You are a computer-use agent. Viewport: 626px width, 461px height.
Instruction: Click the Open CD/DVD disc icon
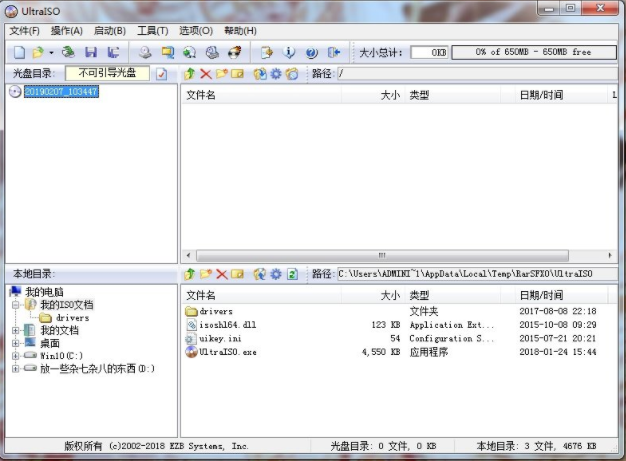(x=68, y=52)
